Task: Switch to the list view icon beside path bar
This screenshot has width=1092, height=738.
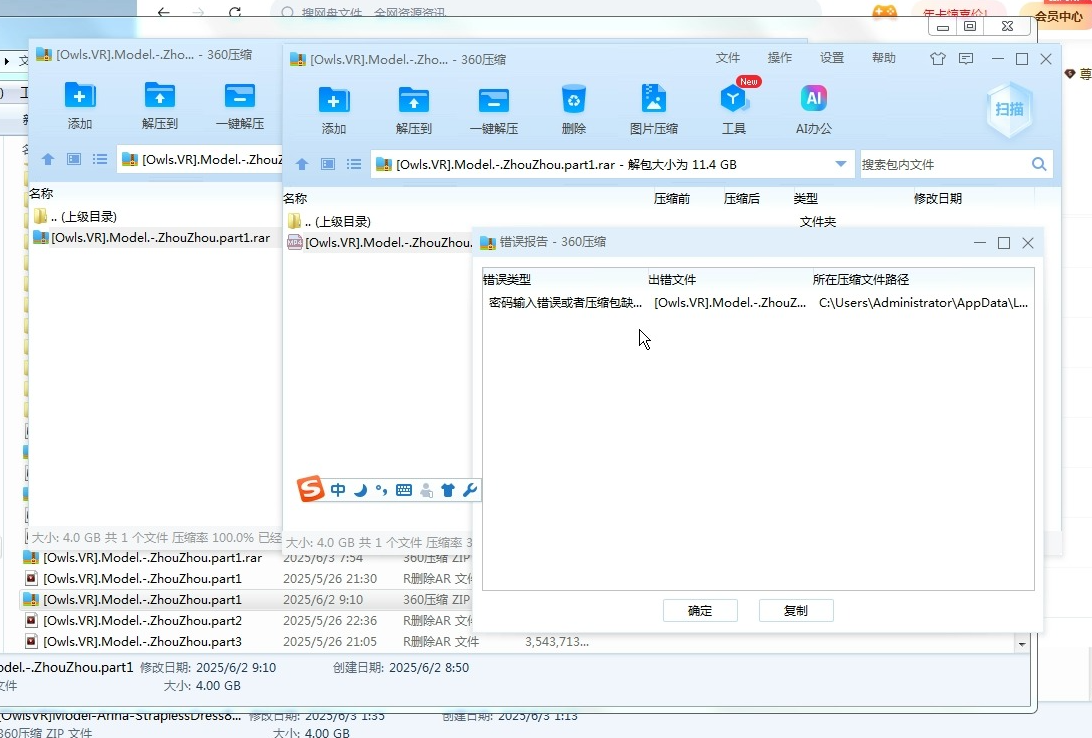Action: pyautogui.click(x=354, y=164)
